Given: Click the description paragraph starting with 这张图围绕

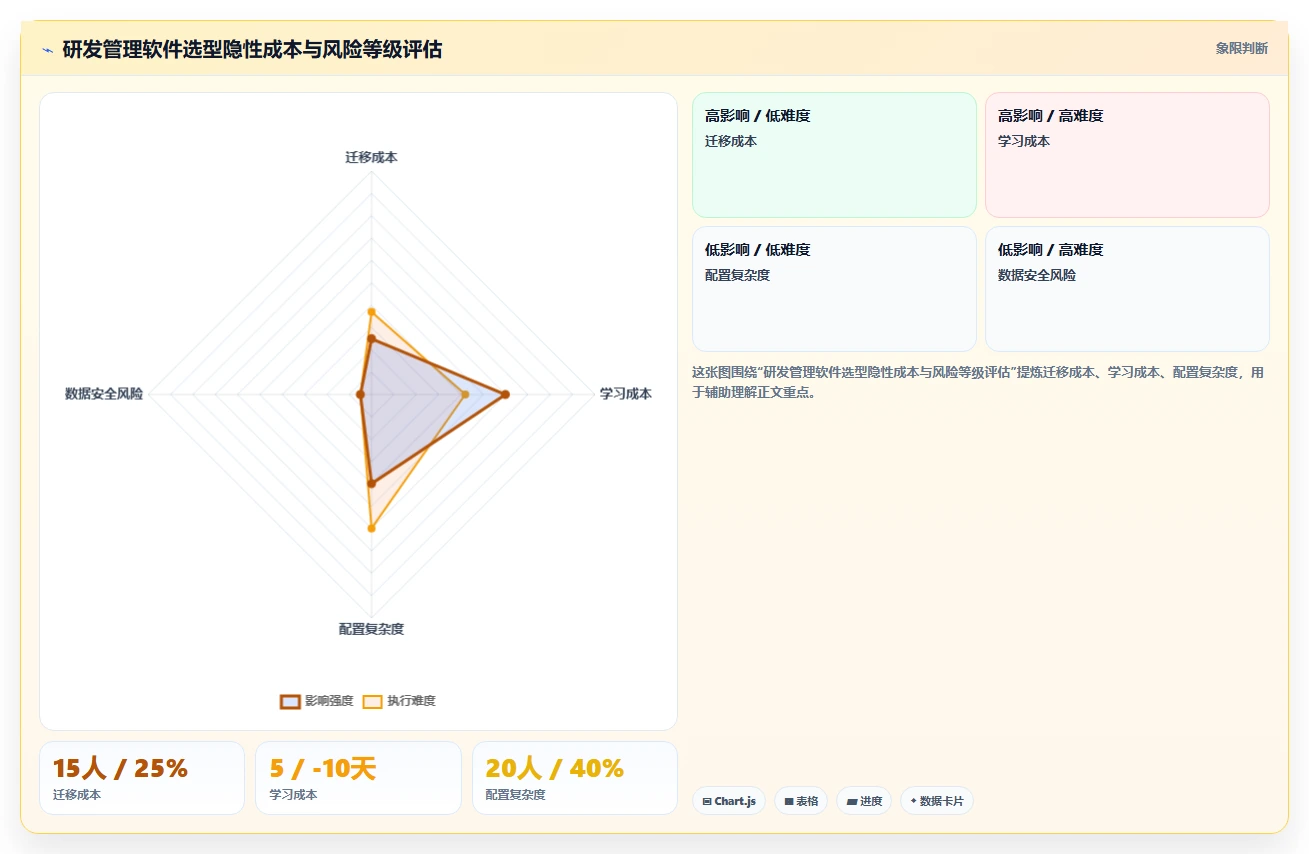Looking at the screenshot, I should pyautogui.click(x=978, y=382).
